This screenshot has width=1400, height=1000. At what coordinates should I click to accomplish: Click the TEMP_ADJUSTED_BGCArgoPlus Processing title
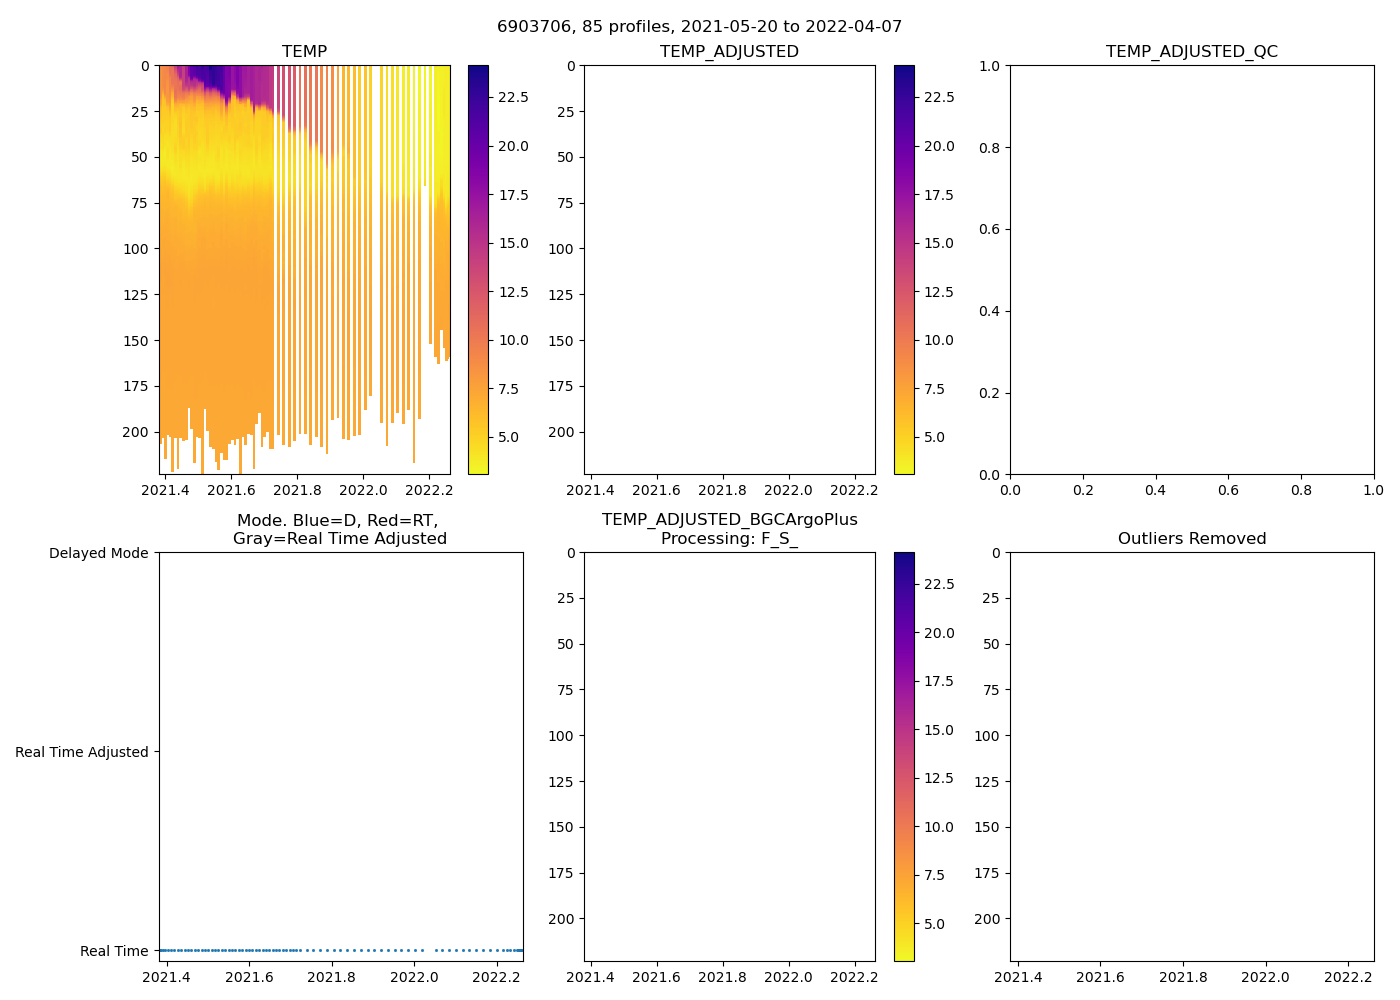(729, 529)
